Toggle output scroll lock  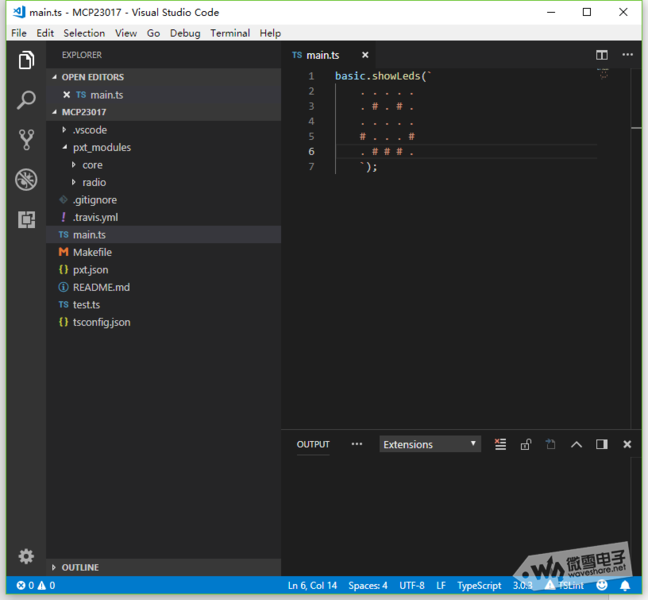pyautogui.click(x=526, y=444)
